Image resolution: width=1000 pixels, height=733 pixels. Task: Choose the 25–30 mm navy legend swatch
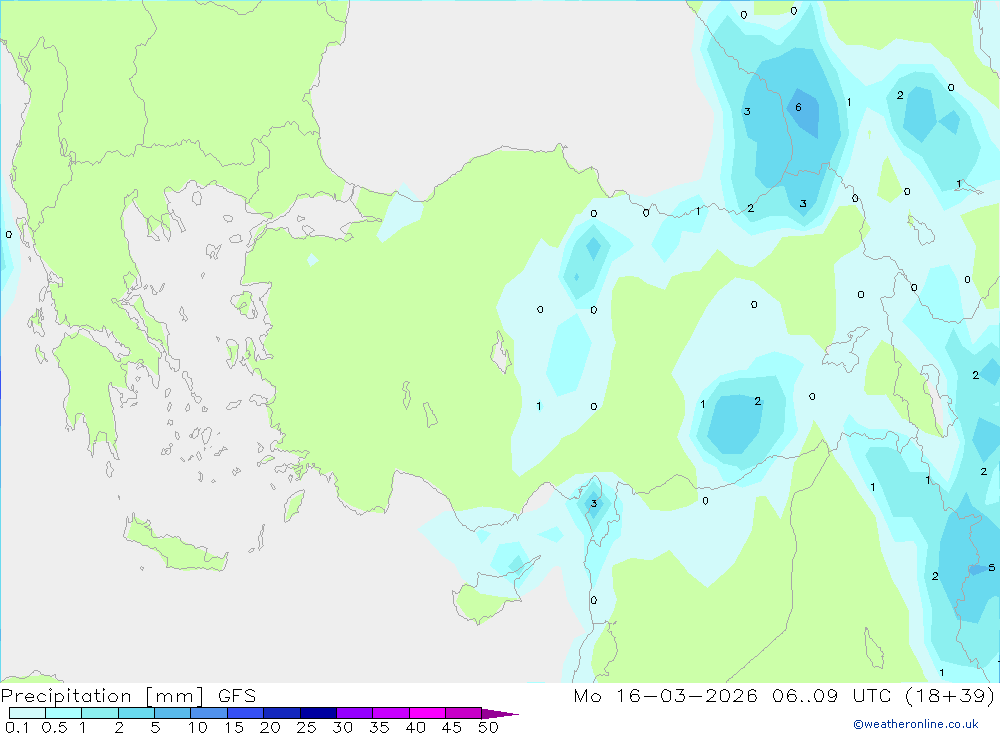click(318, 713)
